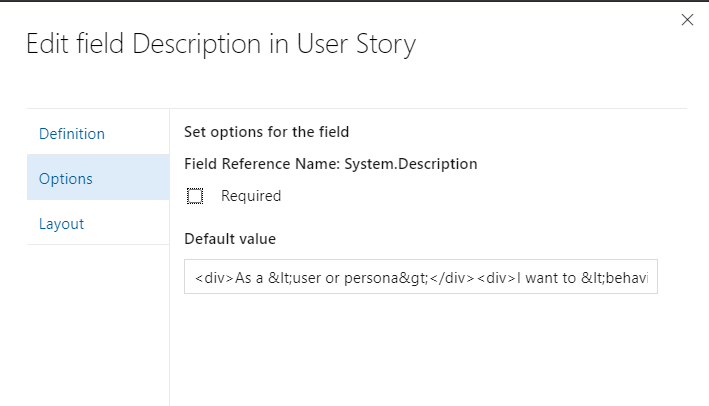
Task: Click the Required checkbox label text
Action: pyautogui.click(x=251, y=196)
